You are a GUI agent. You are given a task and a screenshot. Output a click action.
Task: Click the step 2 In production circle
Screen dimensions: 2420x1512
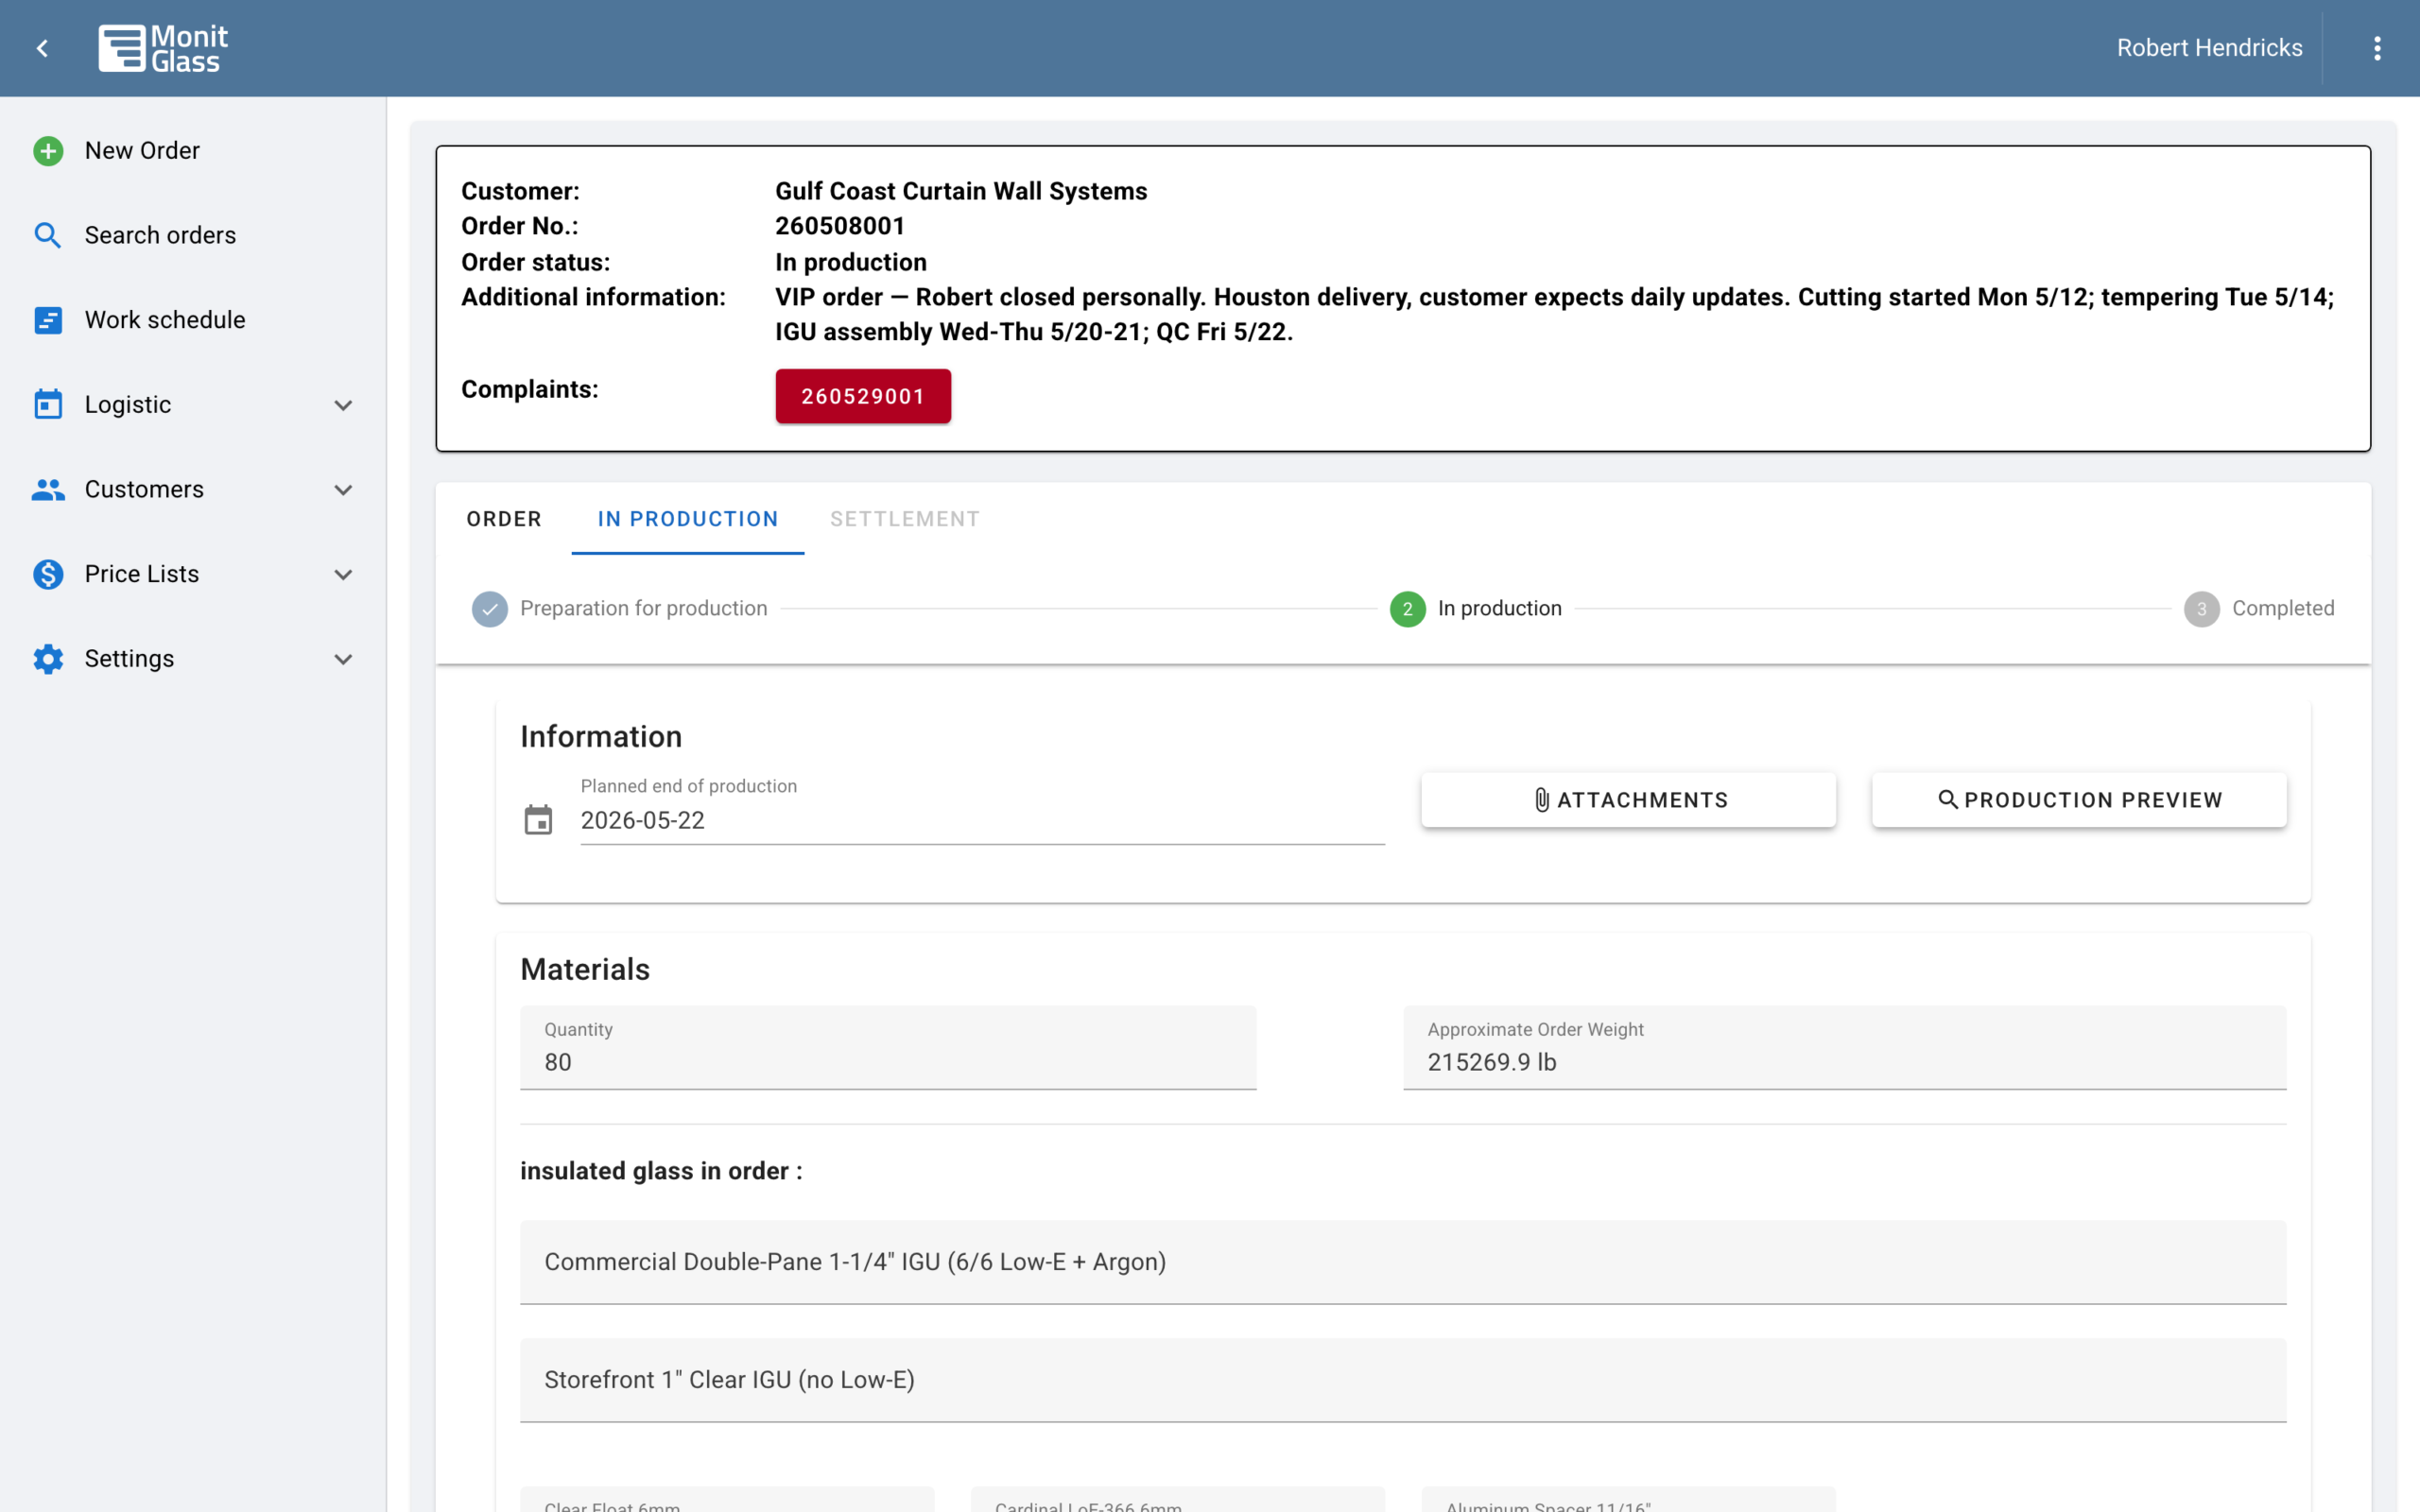point(1407,609)
